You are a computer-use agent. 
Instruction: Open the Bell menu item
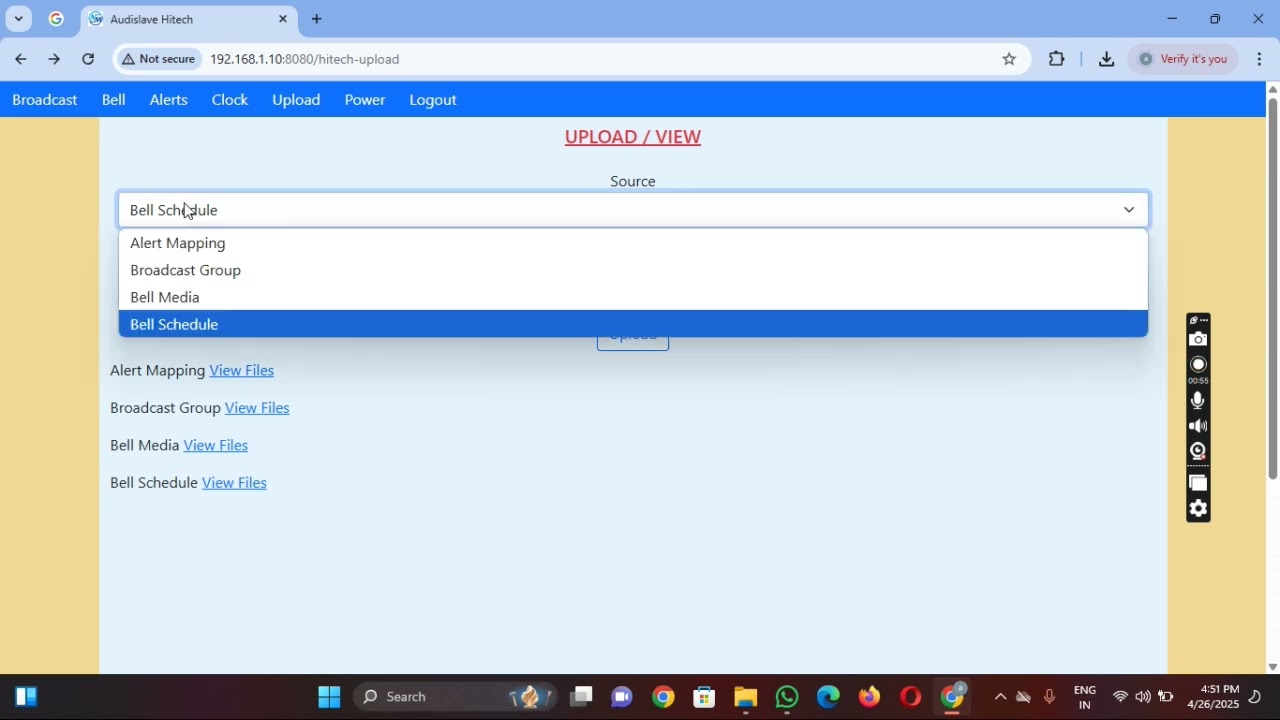(114, 100)
